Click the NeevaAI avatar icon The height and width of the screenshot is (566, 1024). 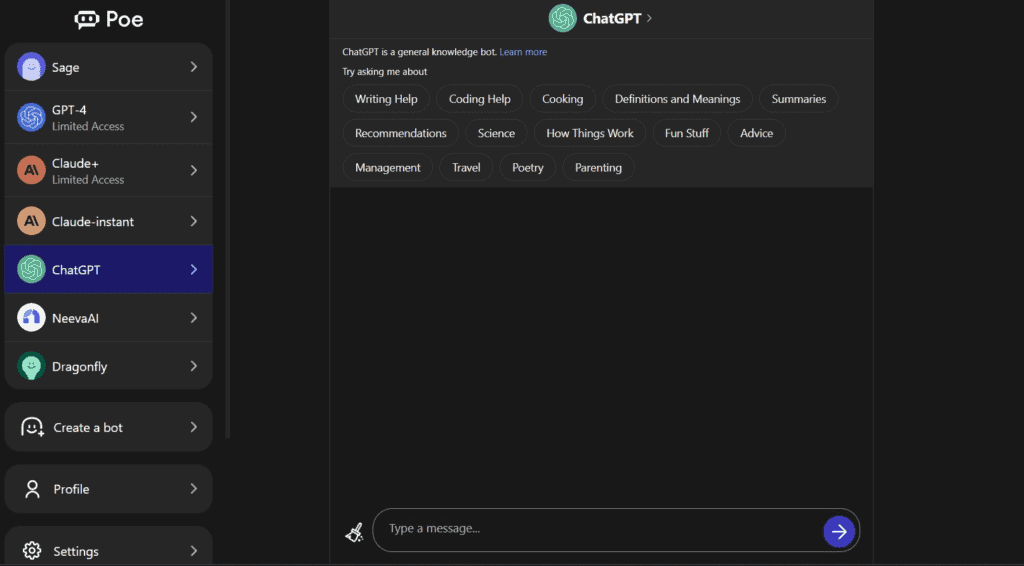pos(31,318)
